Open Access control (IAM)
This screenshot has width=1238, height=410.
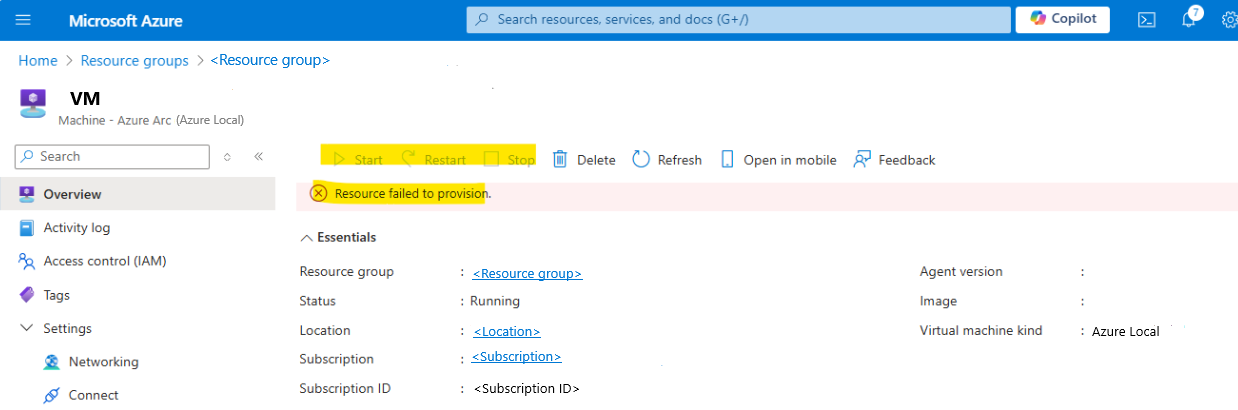[x=104, y=261]
